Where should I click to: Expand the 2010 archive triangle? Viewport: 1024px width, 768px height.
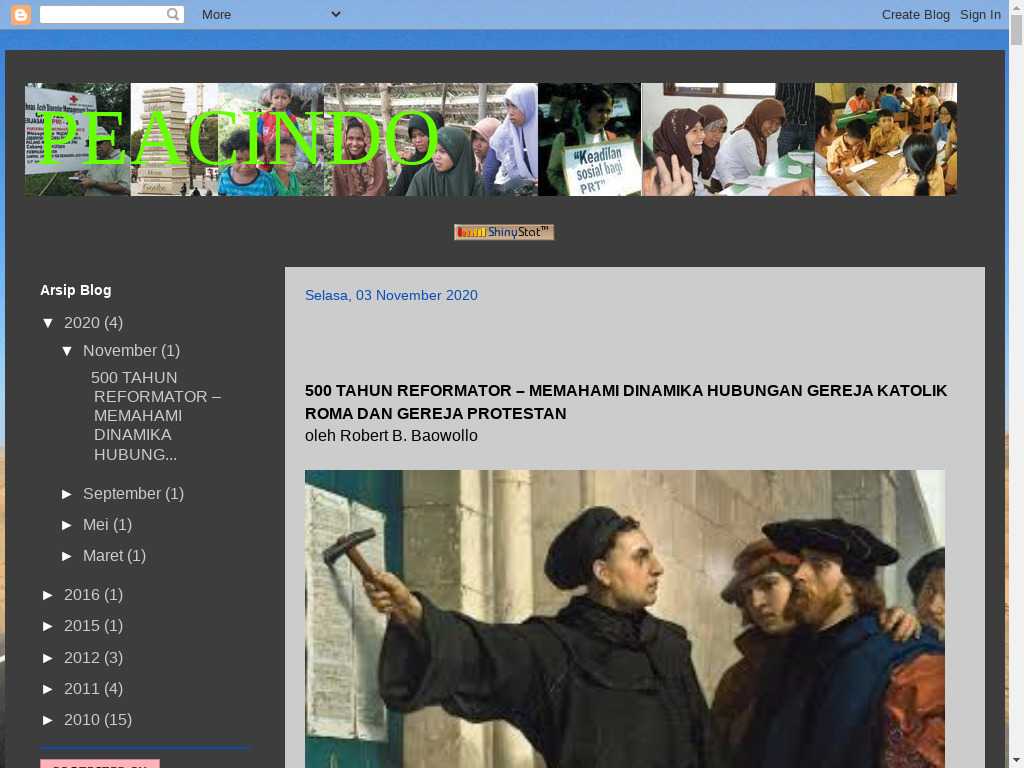[48, 720]
